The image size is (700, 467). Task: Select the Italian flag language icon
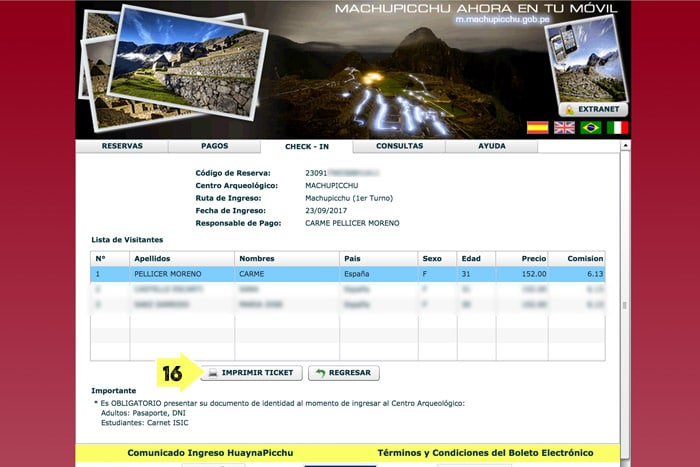(617, 128)
